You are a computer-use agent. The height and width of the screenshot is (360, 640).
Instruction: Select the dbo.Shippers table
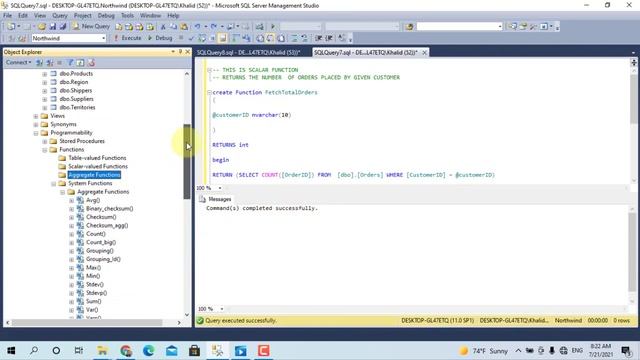pos(76,91)
